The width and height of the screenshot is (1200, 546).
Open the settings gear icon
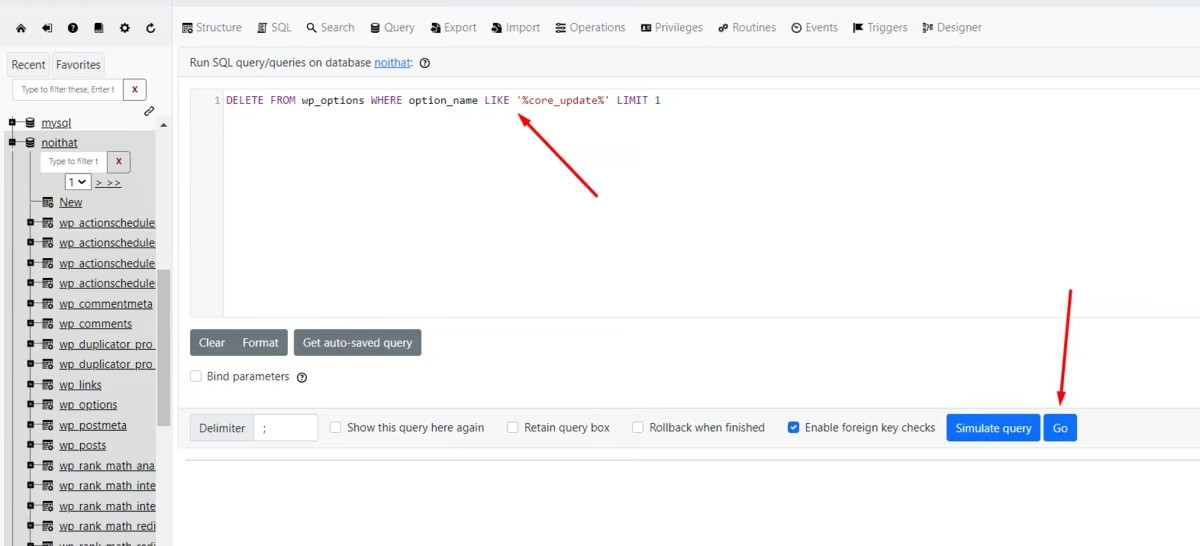coord(124,28)
